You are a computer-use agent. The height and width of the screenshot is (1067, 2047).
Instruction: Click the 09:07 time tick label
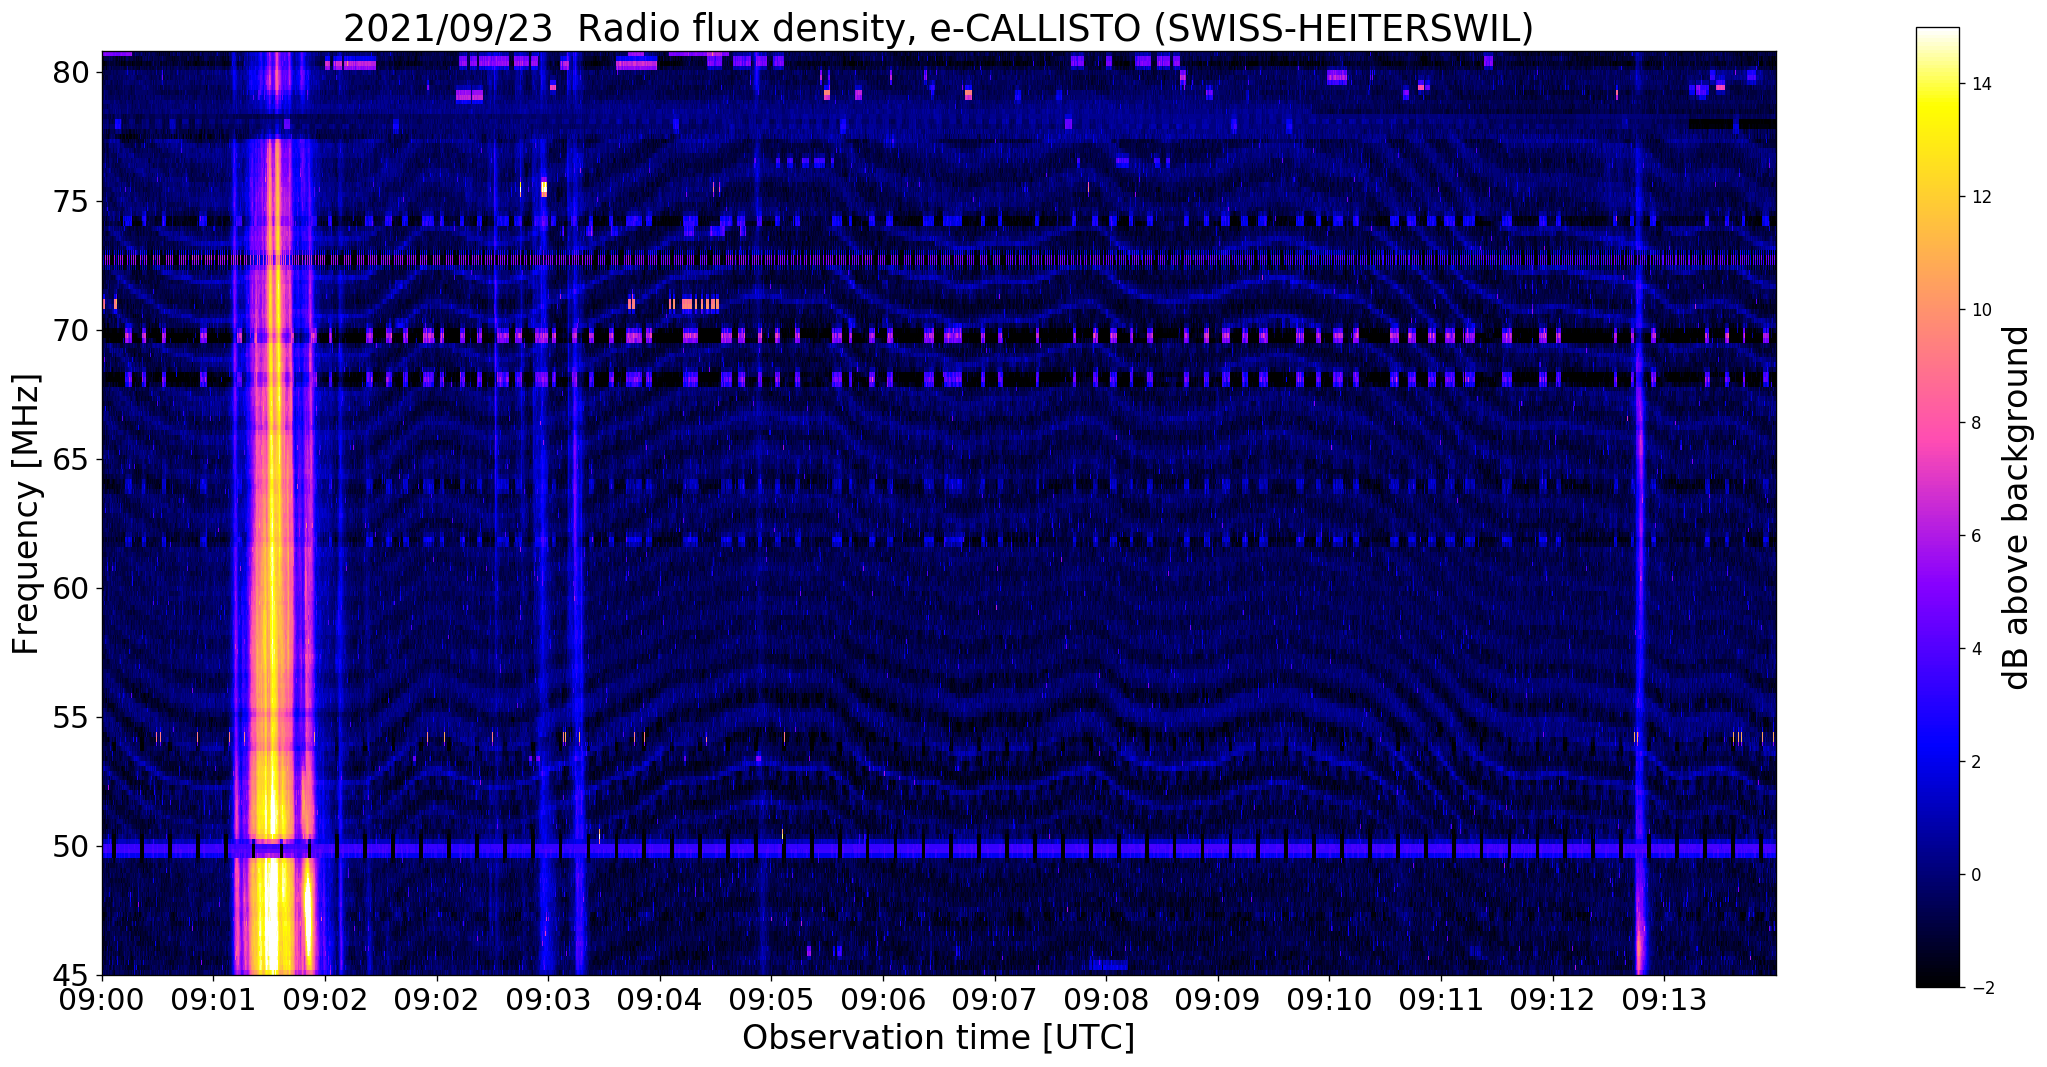click(x=995, y=1000)
